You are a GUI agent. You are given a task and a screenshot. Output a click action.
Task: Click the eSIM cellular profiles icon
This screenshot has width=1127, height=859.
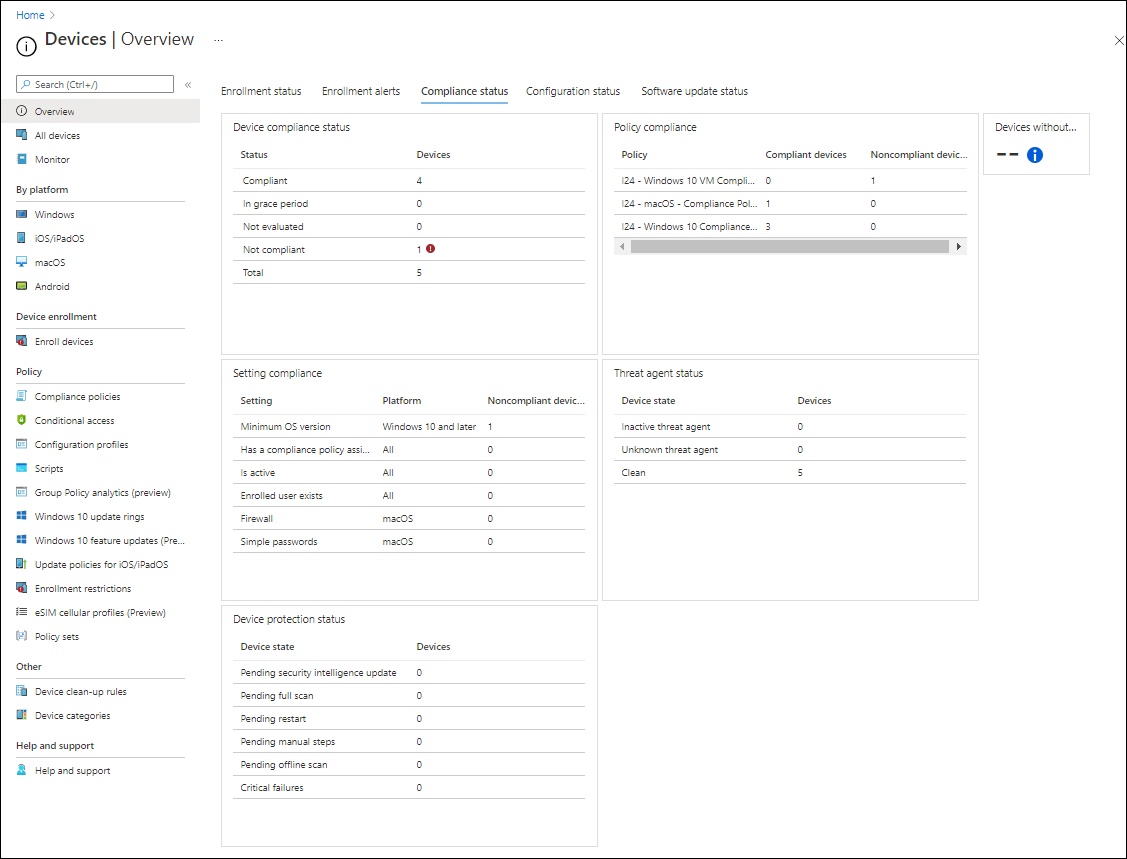point(22,612)
